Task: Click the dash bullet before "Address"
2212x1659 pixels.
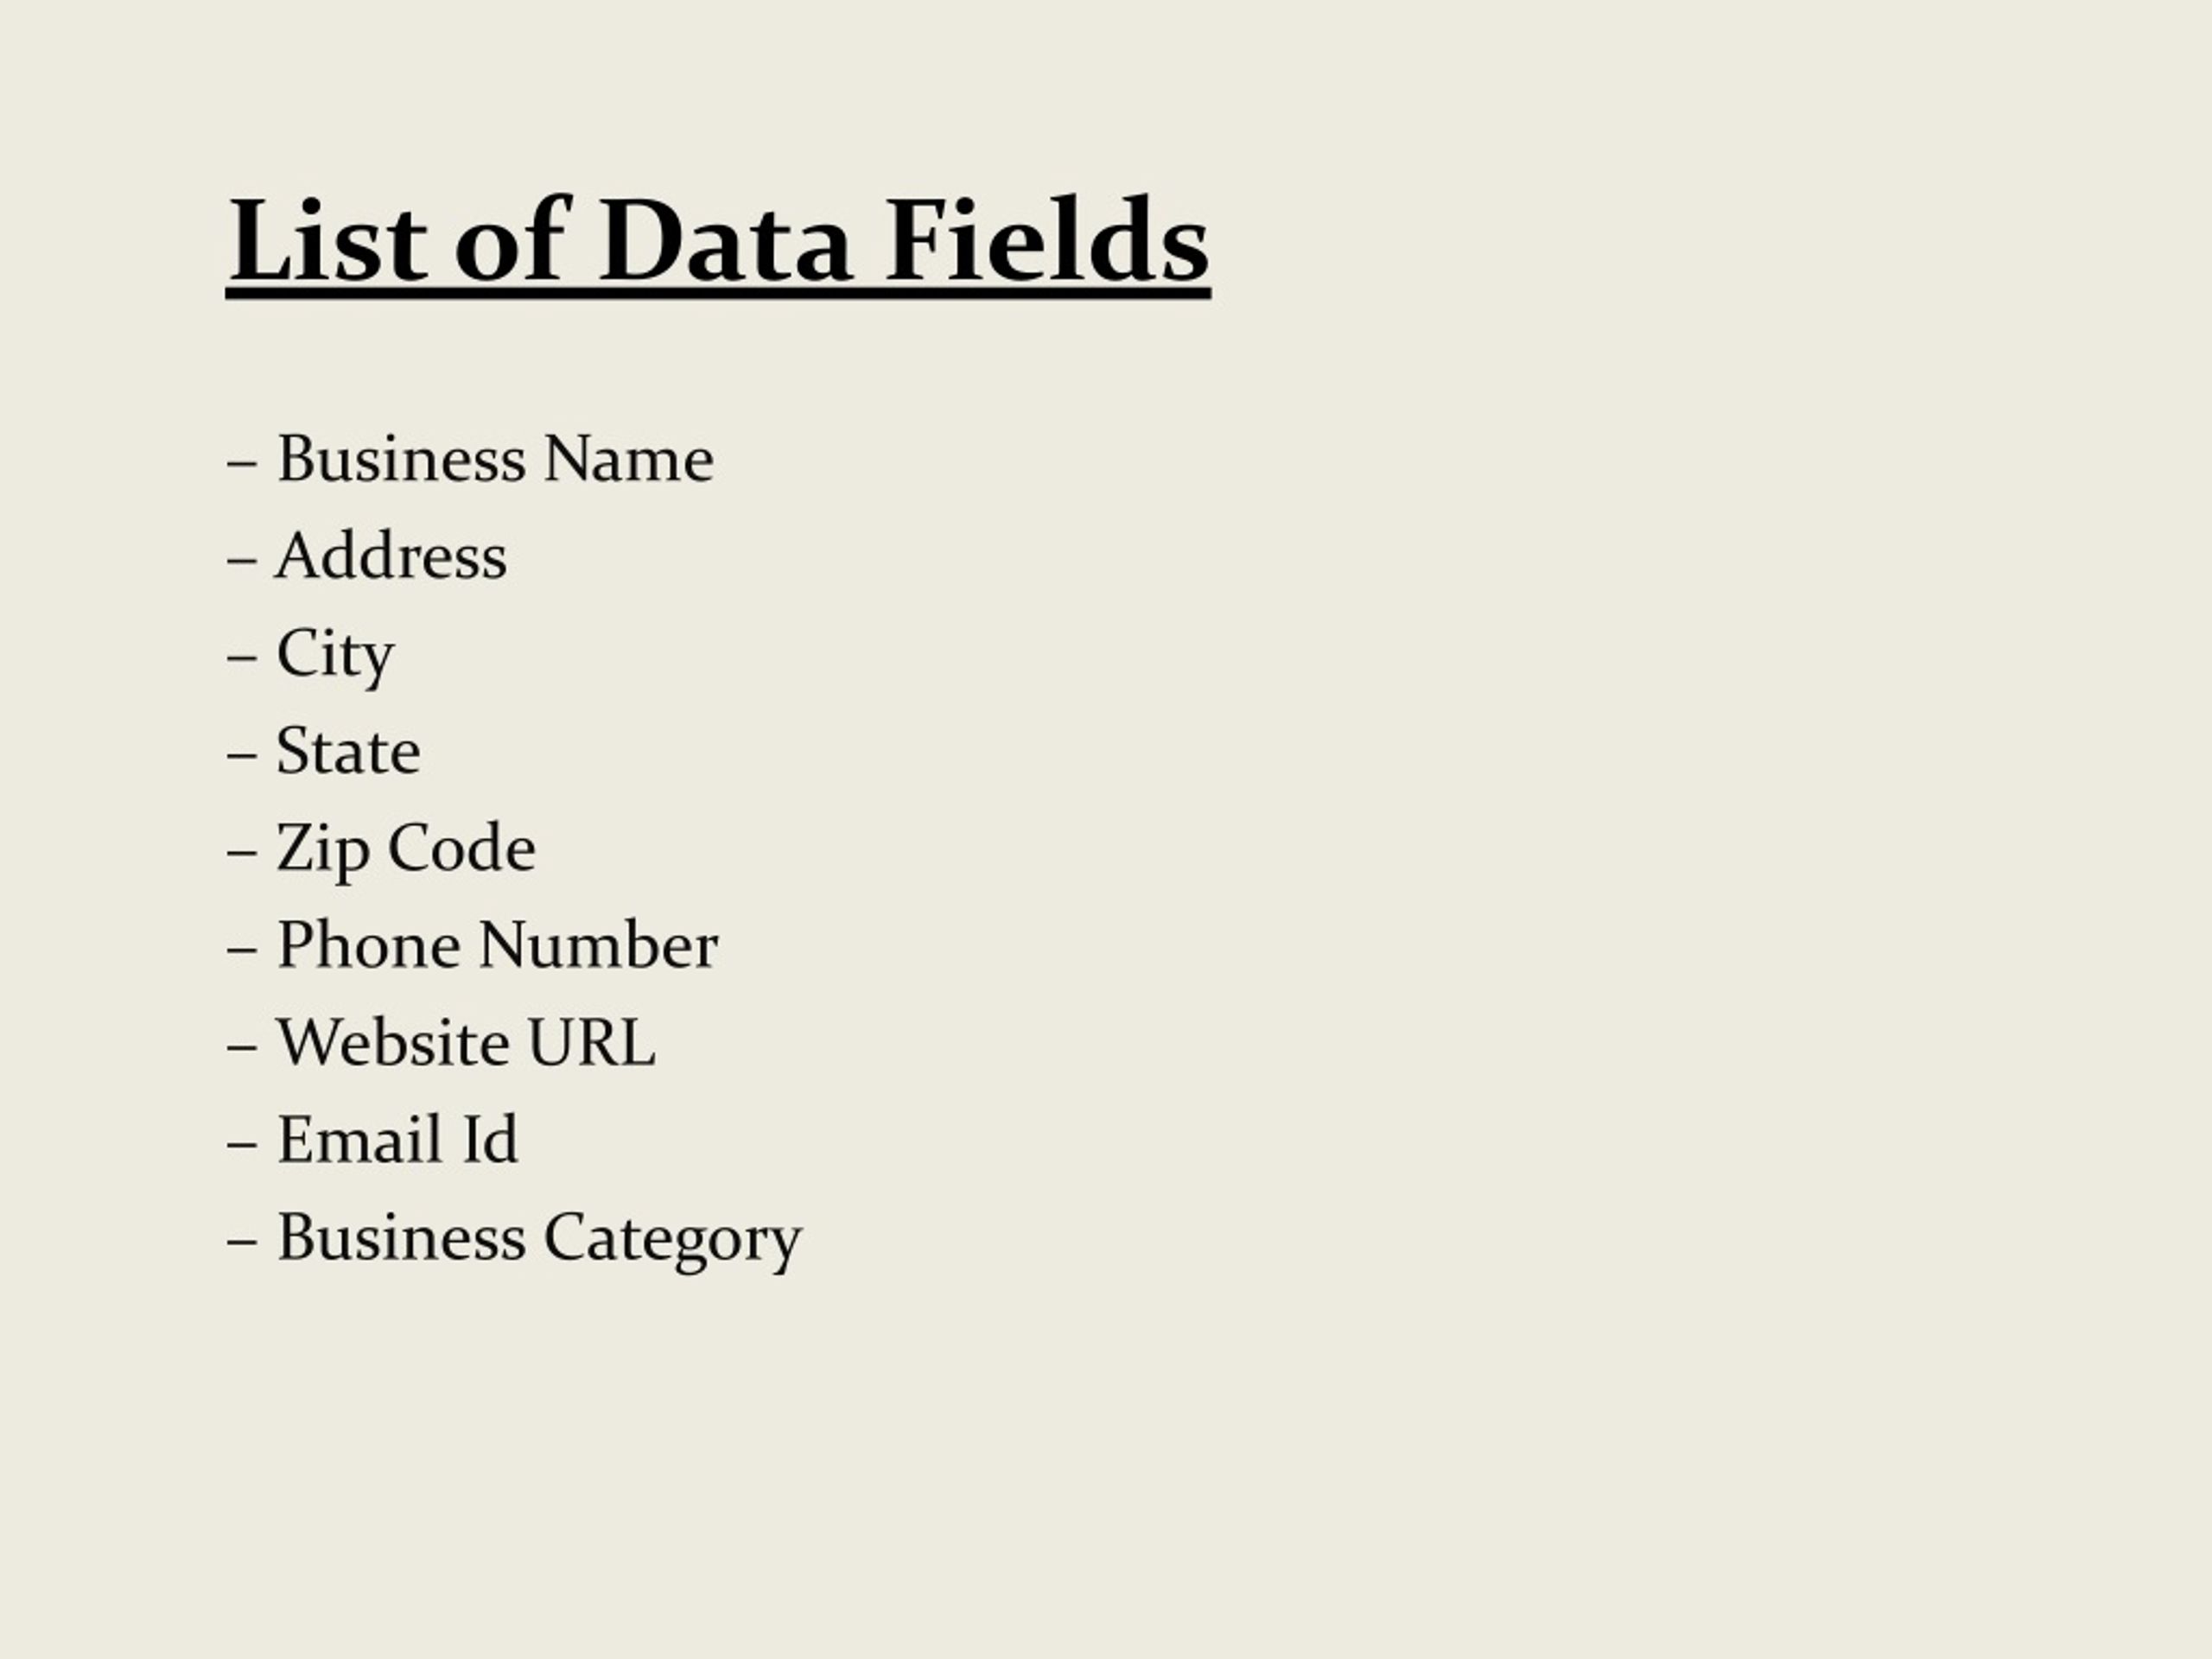Action: 242,559
